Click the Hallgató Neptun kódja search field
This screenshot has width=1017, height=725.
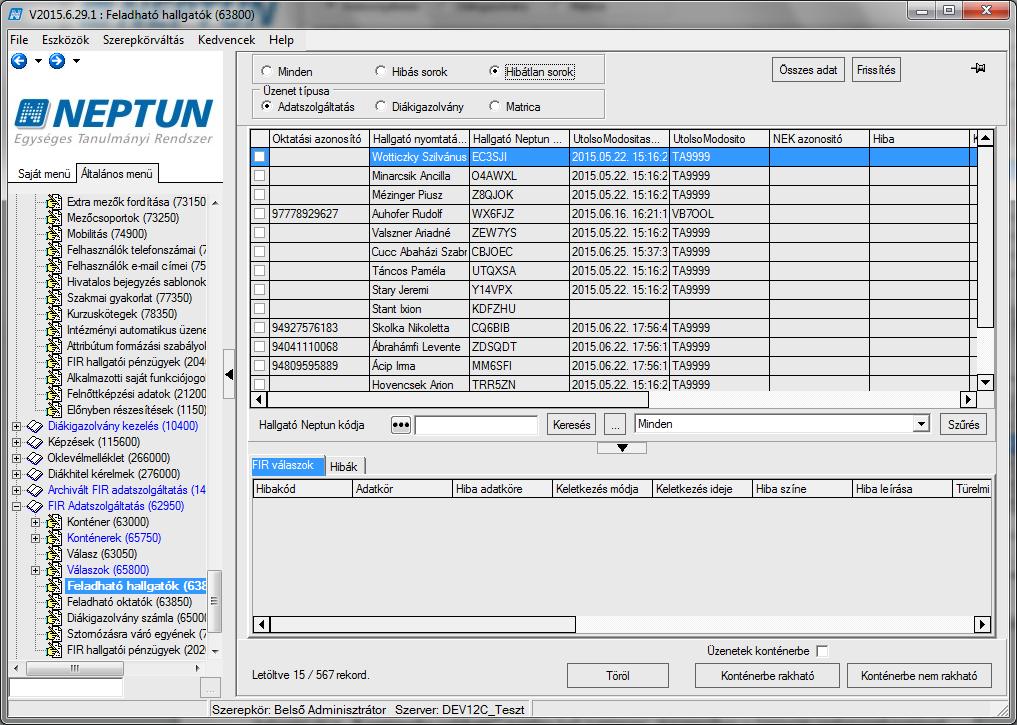476,425
